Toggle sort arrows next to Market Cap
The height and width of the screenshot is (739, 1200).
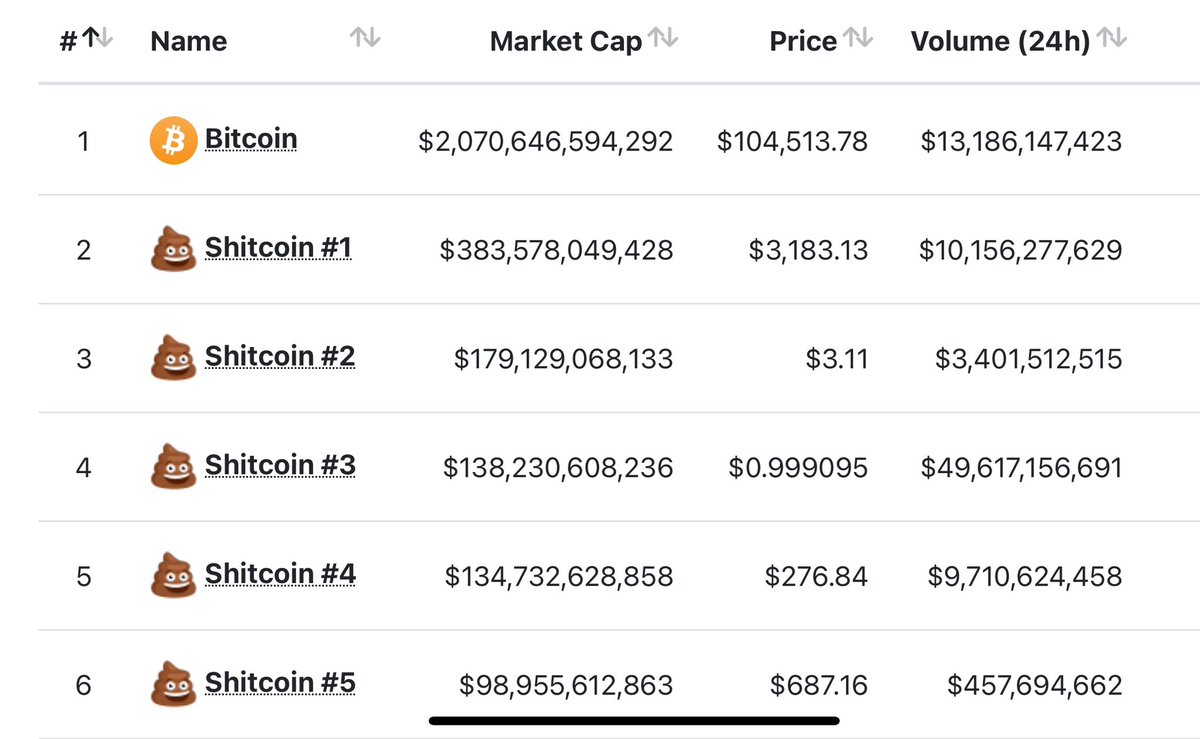pyautogui.click(x=663, y=38)
